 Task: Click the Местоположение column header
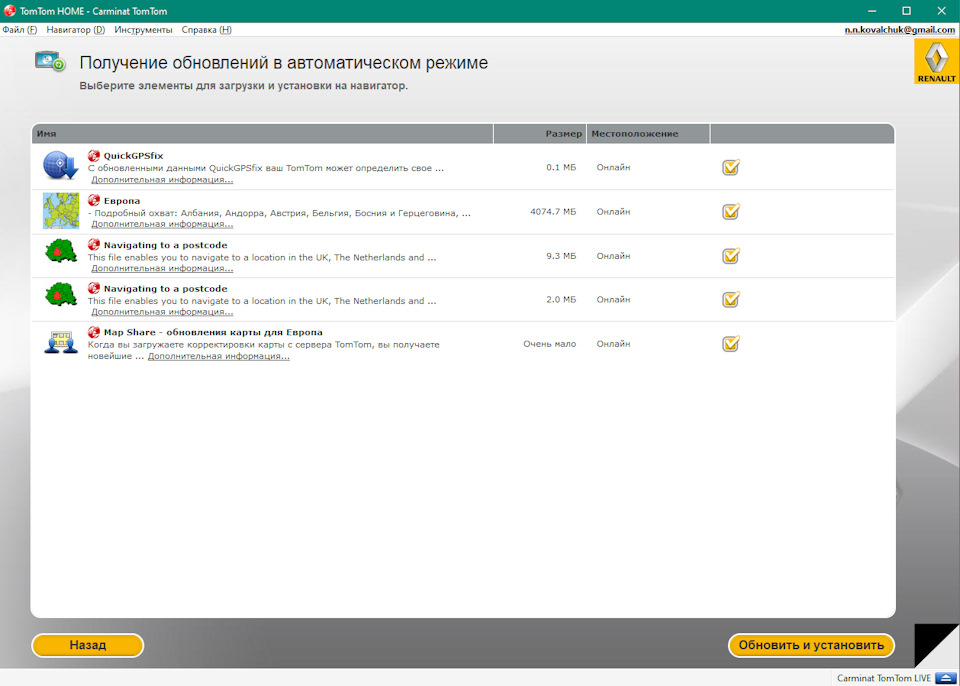tap(648, 134)
